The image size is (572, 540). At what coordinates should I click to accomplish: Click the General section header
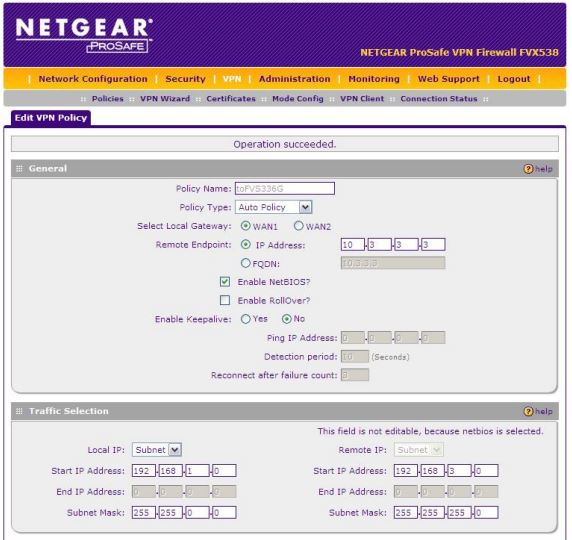(x=285, y=169)
